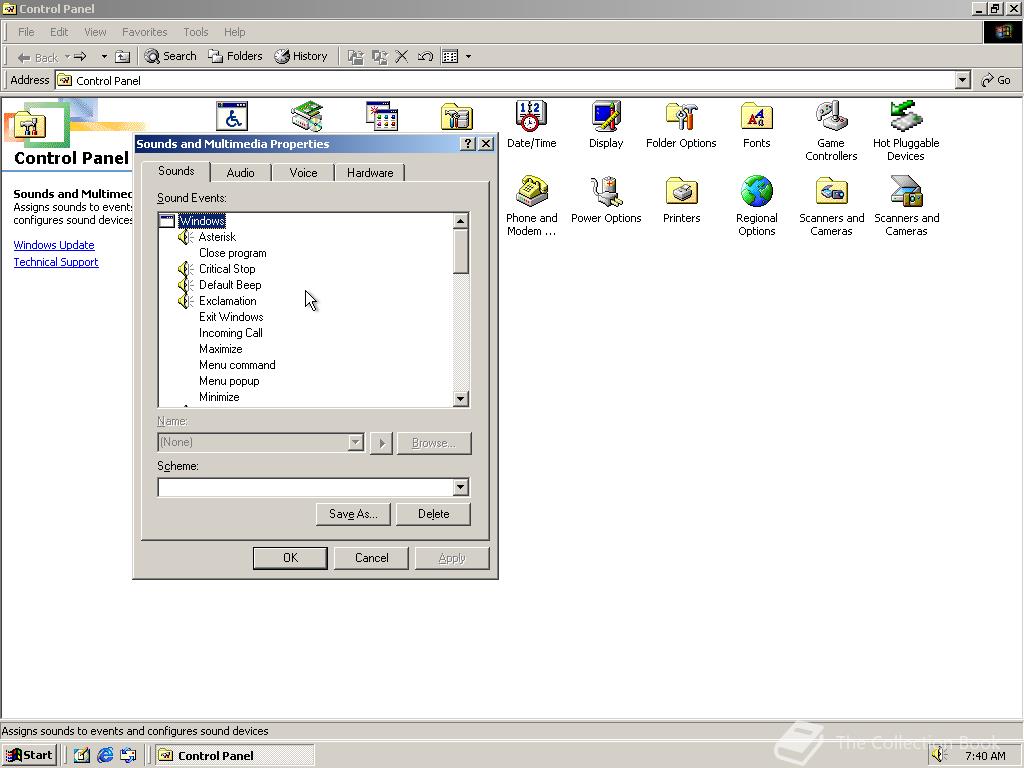
Task: Click the sound events scroll up arrow
Action: coord(460,221)
